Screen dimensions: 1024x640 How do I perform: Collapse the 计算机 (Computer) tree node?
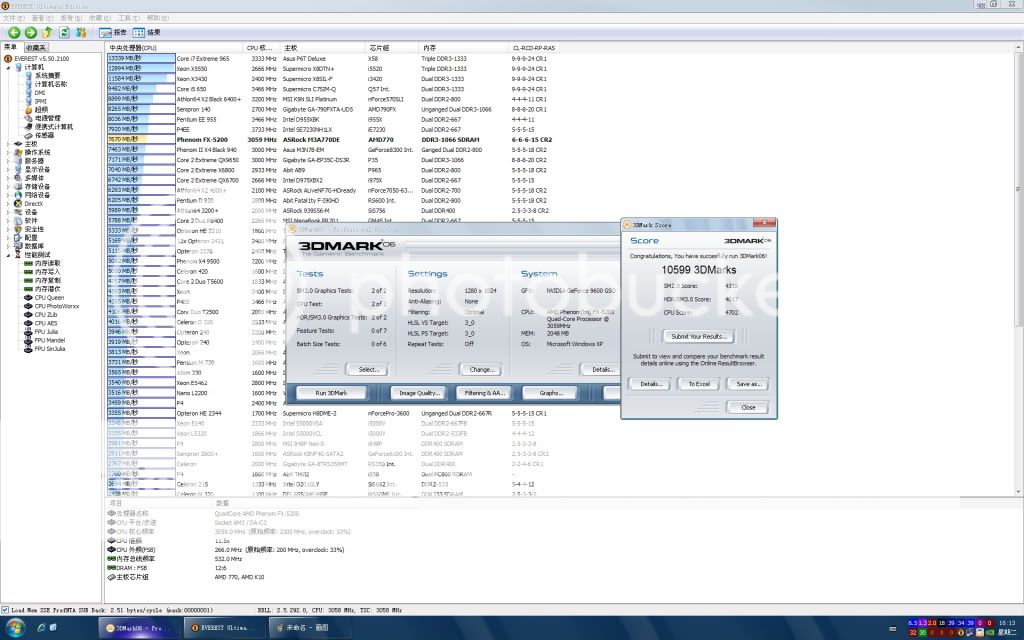tap(9, 67)
